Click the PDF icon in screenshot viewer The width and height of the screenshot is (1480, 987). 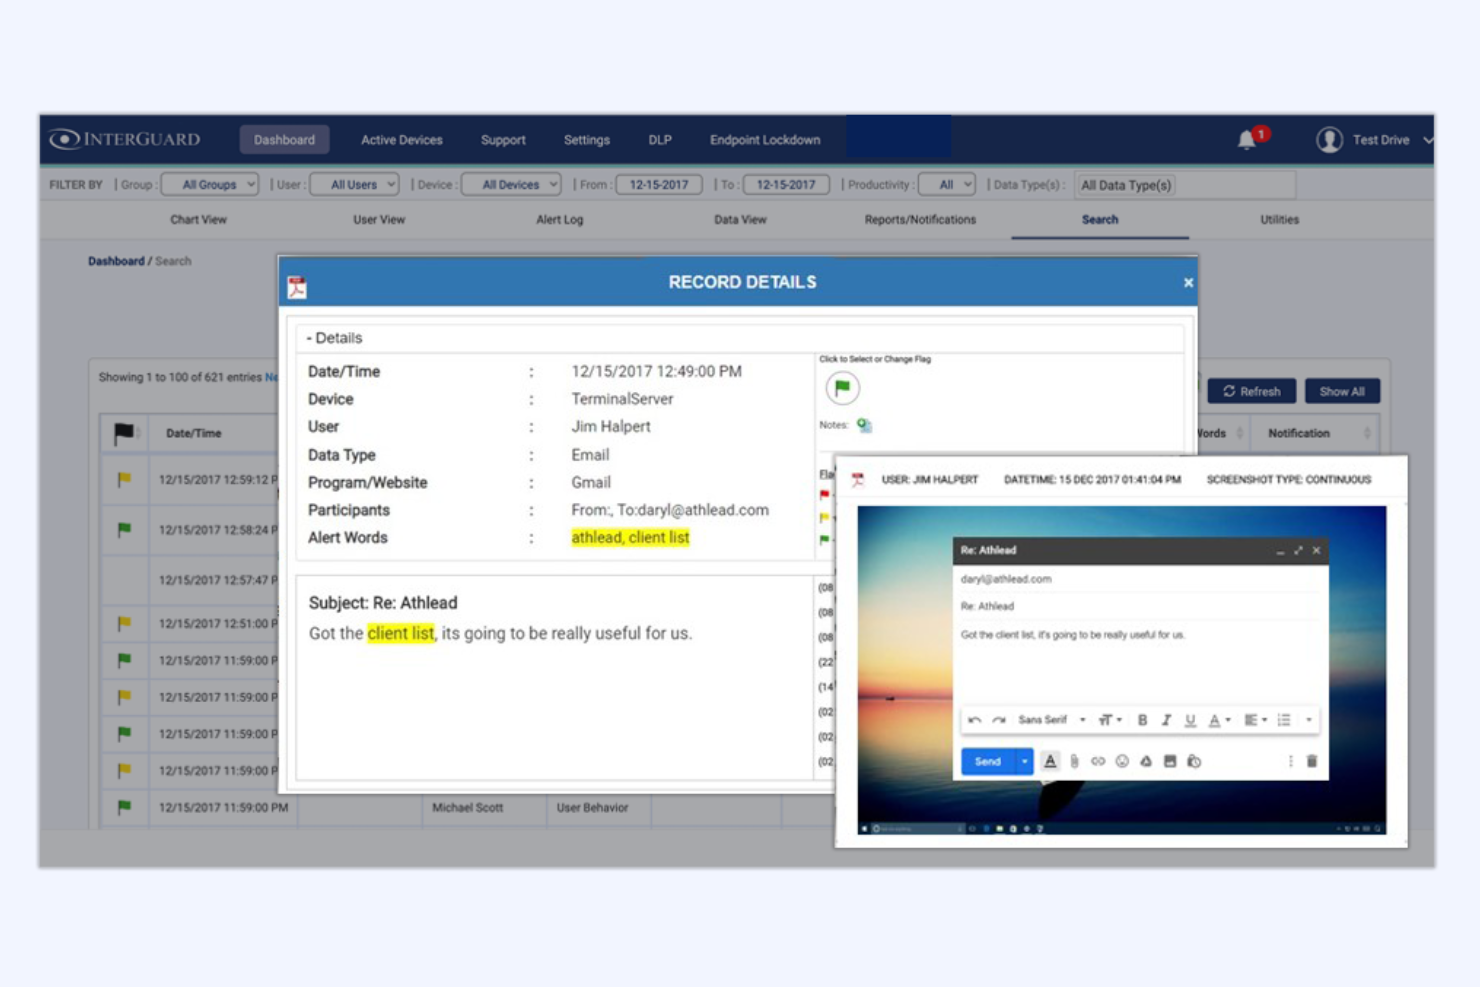(x=858, y=480)
